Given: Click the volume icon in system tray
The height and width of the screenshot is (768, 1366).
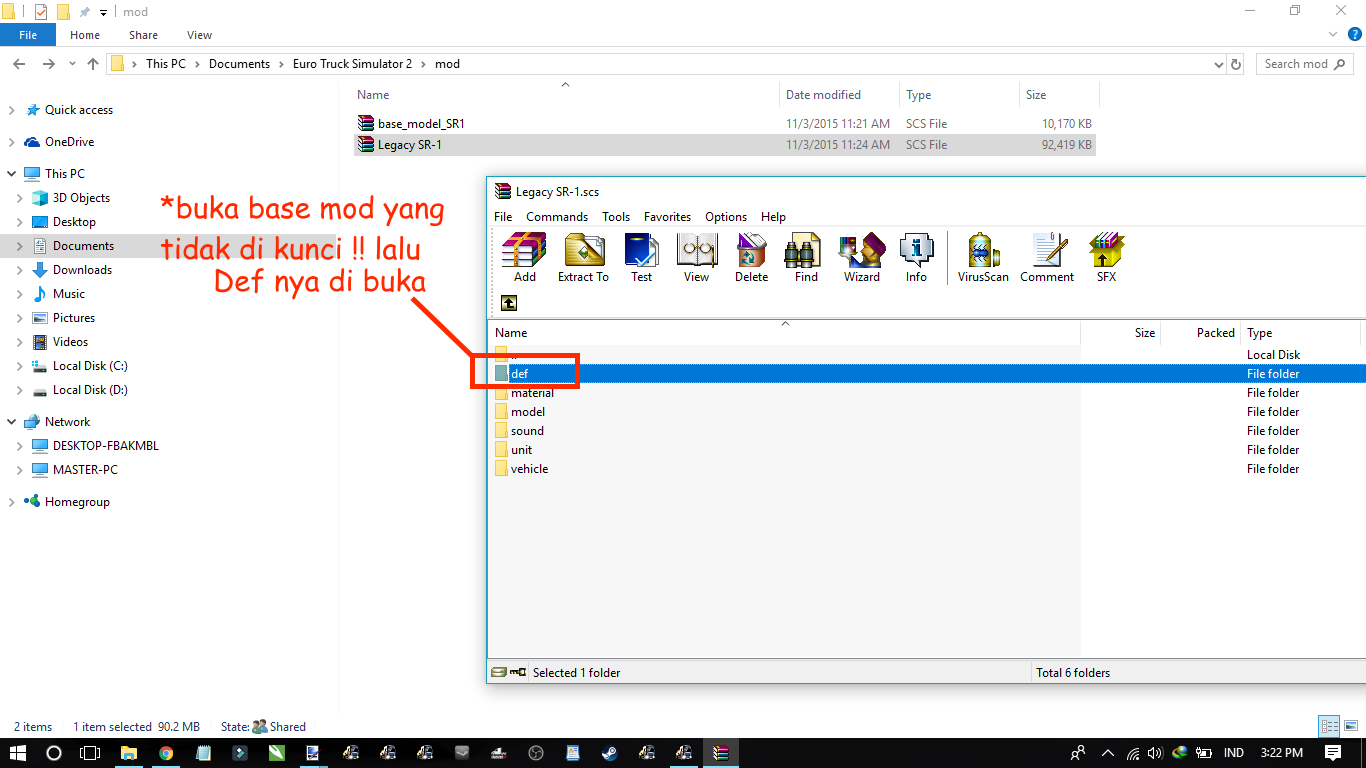Looking at the screenshot, I should [1155, 753].
